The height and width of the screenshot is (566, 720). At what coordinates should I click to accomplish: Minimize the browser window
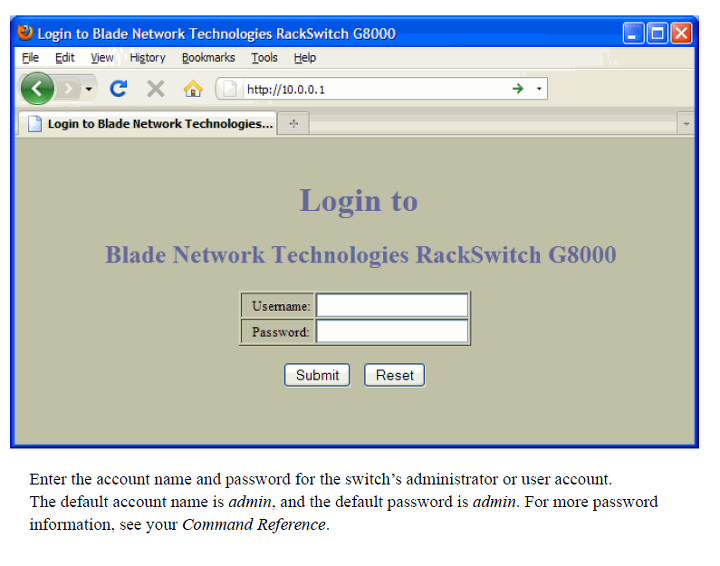click(633, 34)
